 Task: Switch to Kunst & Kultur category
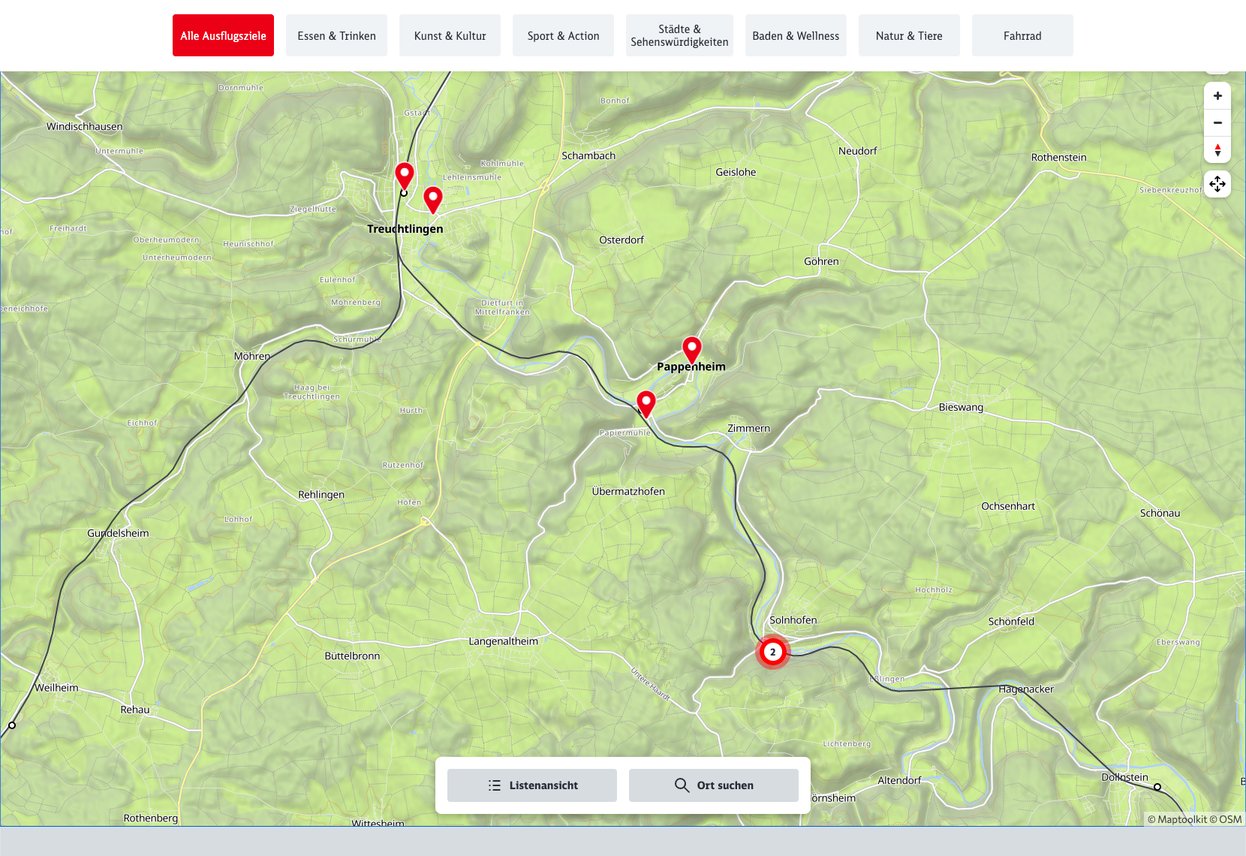pyautogui.click(x=450, y=36)
